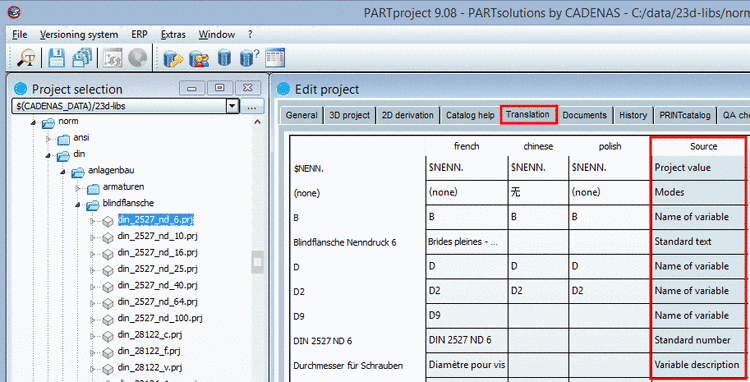Screen dimensions: 750x382
Task: Select din_2527_nd_100.prj in the tree
Action: click(x=160, y=318)
